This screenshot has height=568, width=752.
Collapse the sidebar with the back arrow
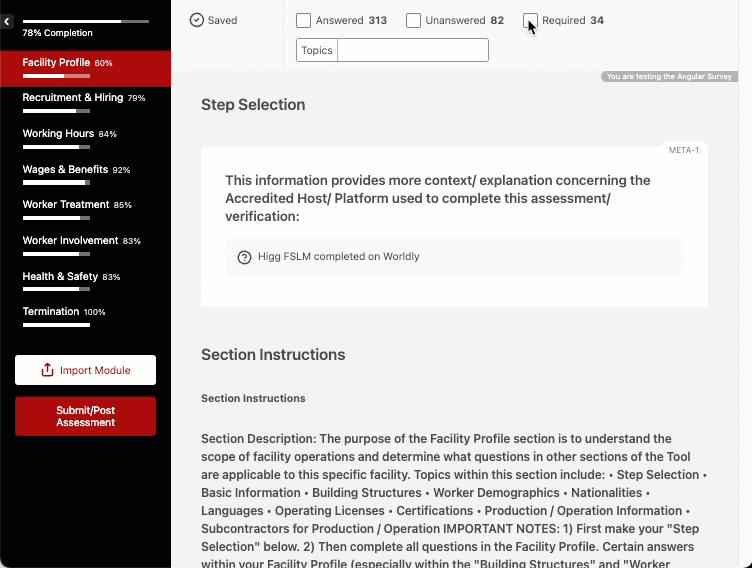tap(7, 22)
